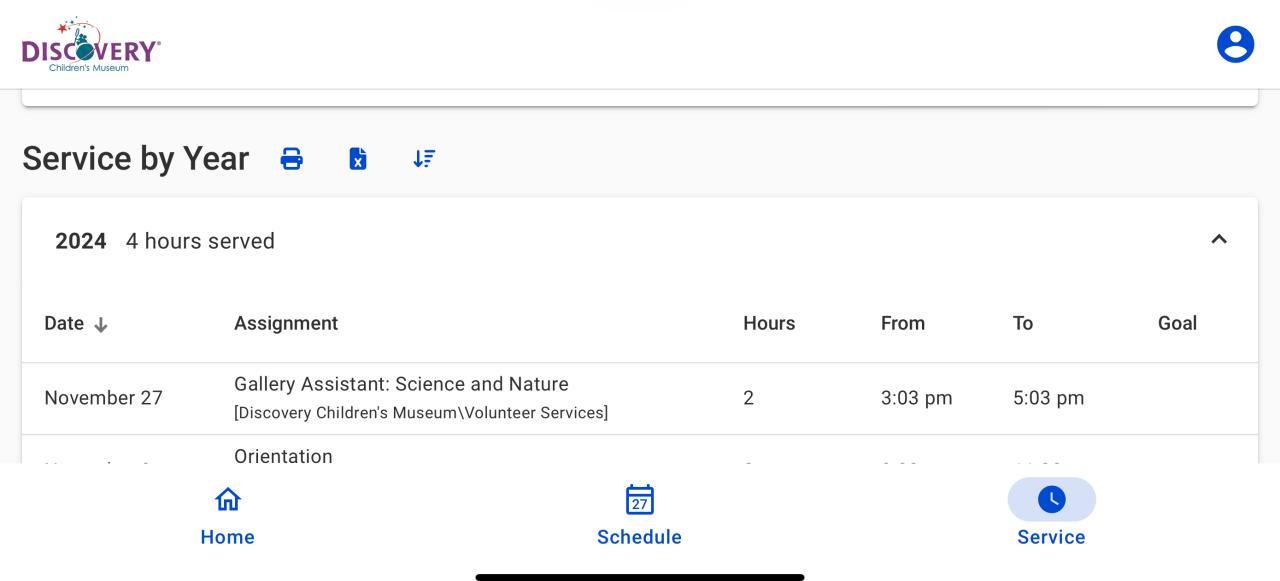This screenshot has width=1280, height=581.
Task: Tap the Schedule calendar icon
Action: [640, 499]
